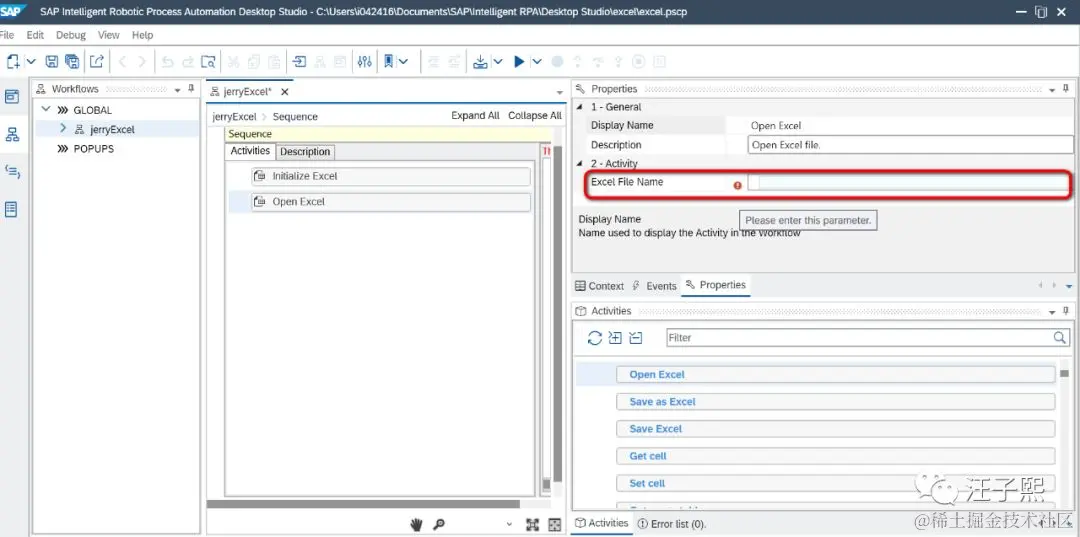Click Sequence in the breadcrumb
This screenshot has width=1080, height=537.
[295, 117]
